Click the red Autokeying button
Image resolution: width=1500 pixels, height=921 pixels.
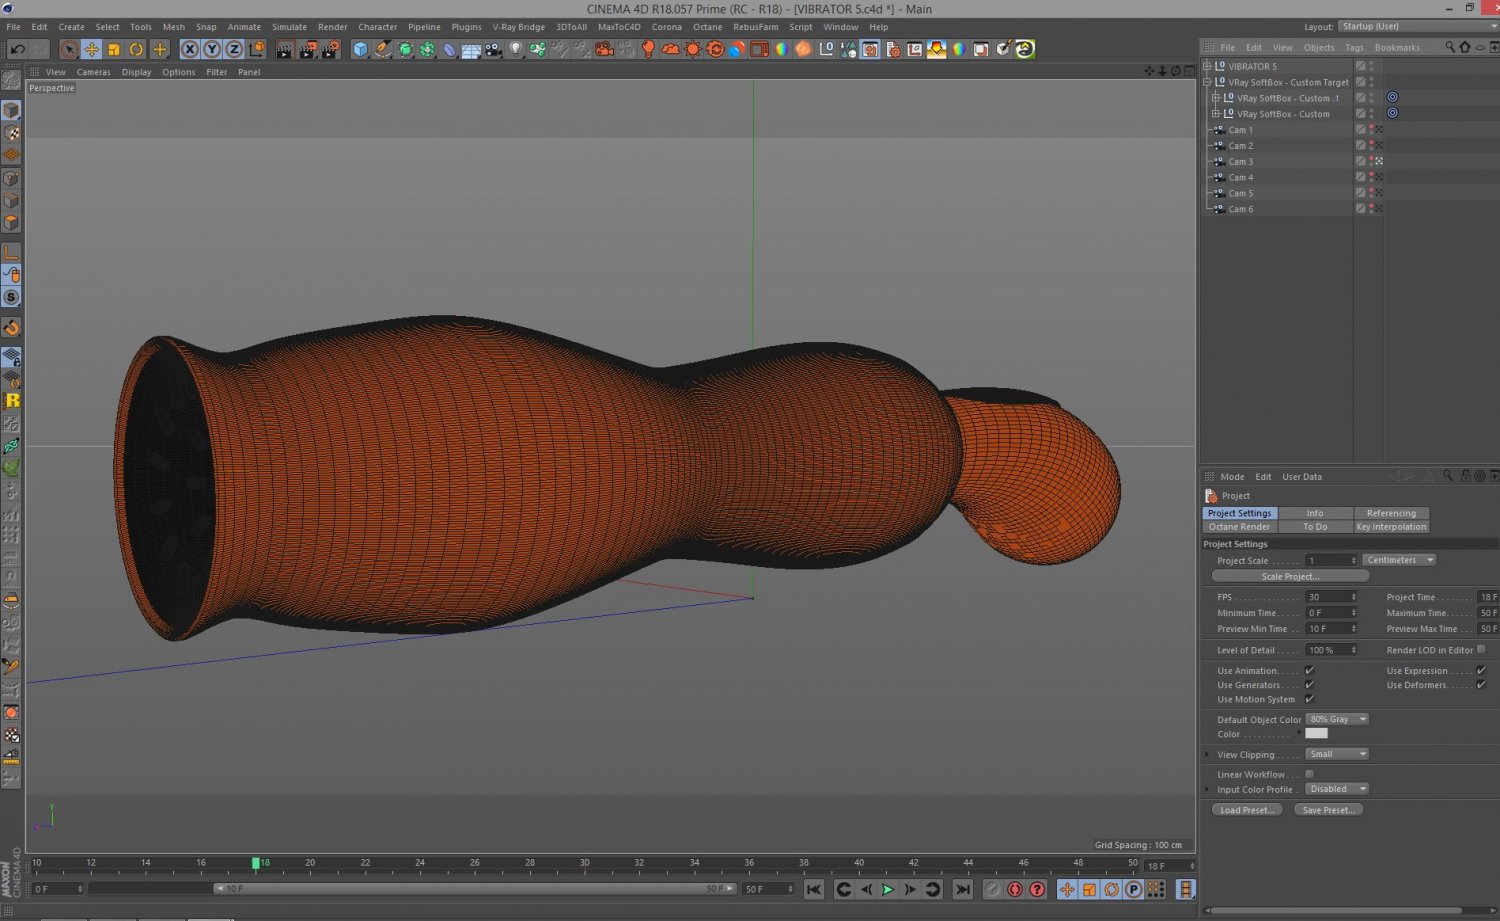click(x=1015, y=889)
